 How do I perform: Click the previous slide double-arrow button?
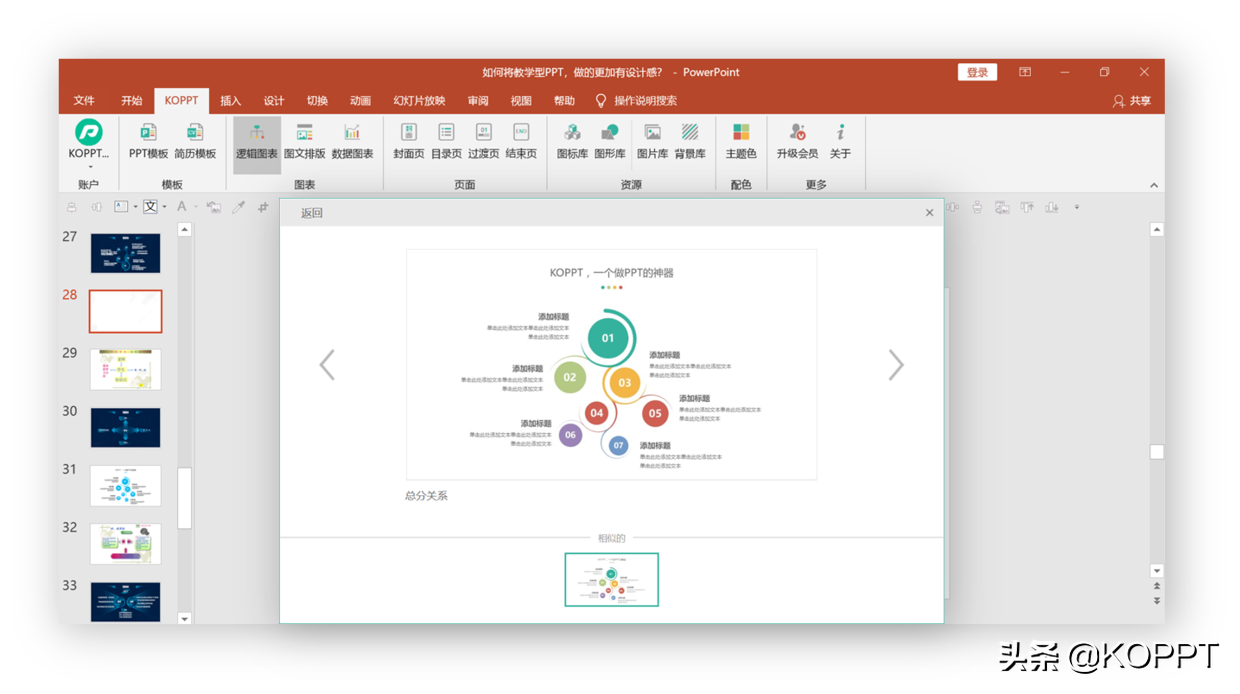(1157, 587)
